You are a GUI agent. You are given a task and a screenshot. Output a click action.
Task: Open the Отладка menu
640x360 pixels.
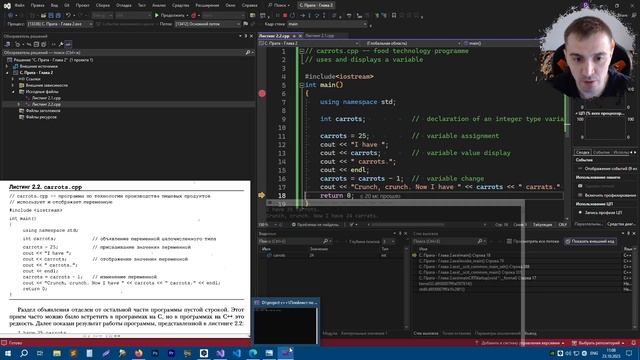(123, 5)
